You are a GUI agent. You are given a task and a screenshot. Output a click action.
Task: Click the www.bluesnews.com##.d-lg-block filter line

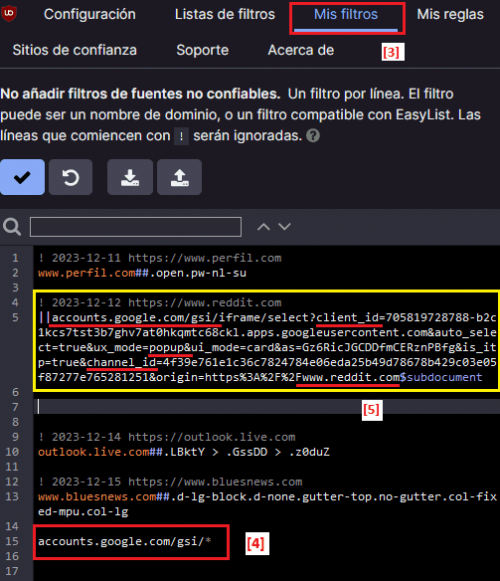(x=267, y=504)
